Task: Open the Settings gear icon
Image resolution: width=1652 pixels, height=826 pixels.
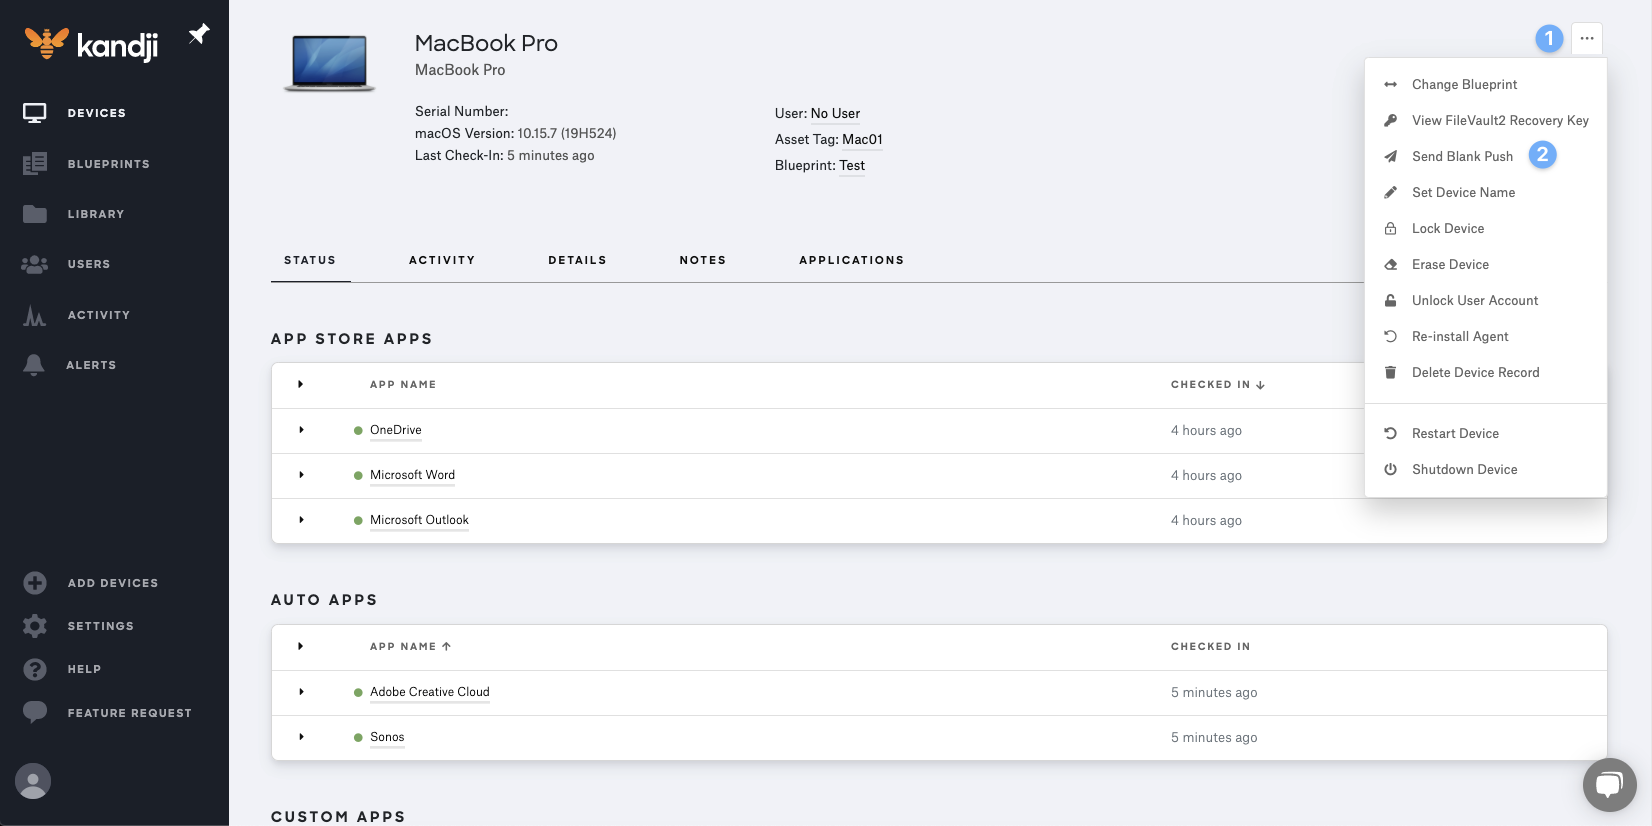Action: [35, 626]
